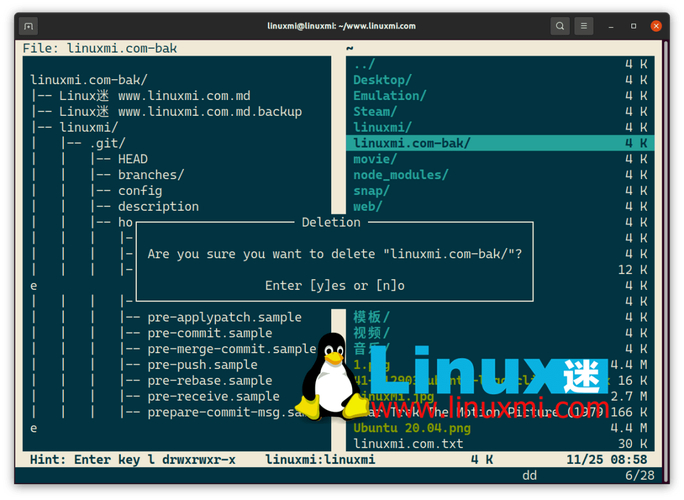The width and height of the screenshot is (684, 500).
Task: Select the parent directory ../ entry
Action: 500,64
